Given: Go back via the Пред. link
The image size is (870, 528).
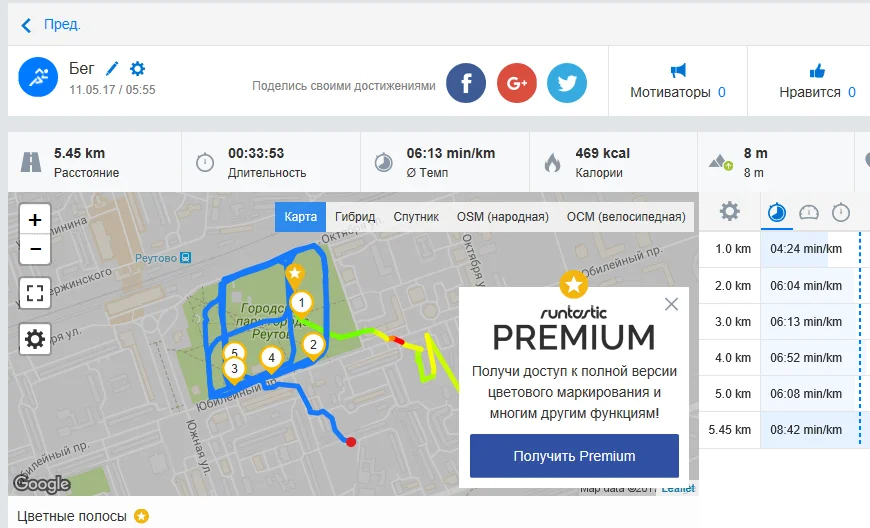Looking at the screenshot, I should pos(50,25).
